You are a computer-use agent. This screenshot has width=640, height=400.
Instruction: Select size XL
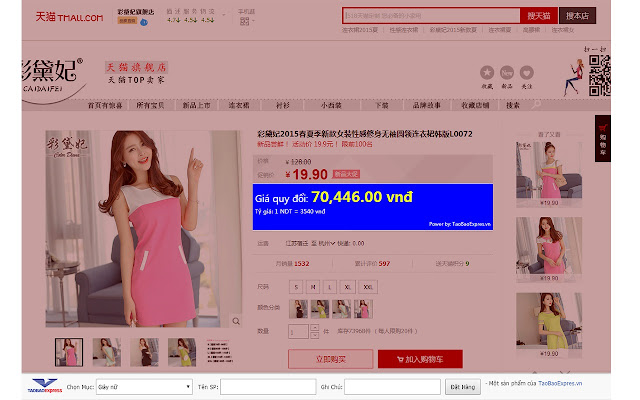pyautogui.click(x=347, y=287)
